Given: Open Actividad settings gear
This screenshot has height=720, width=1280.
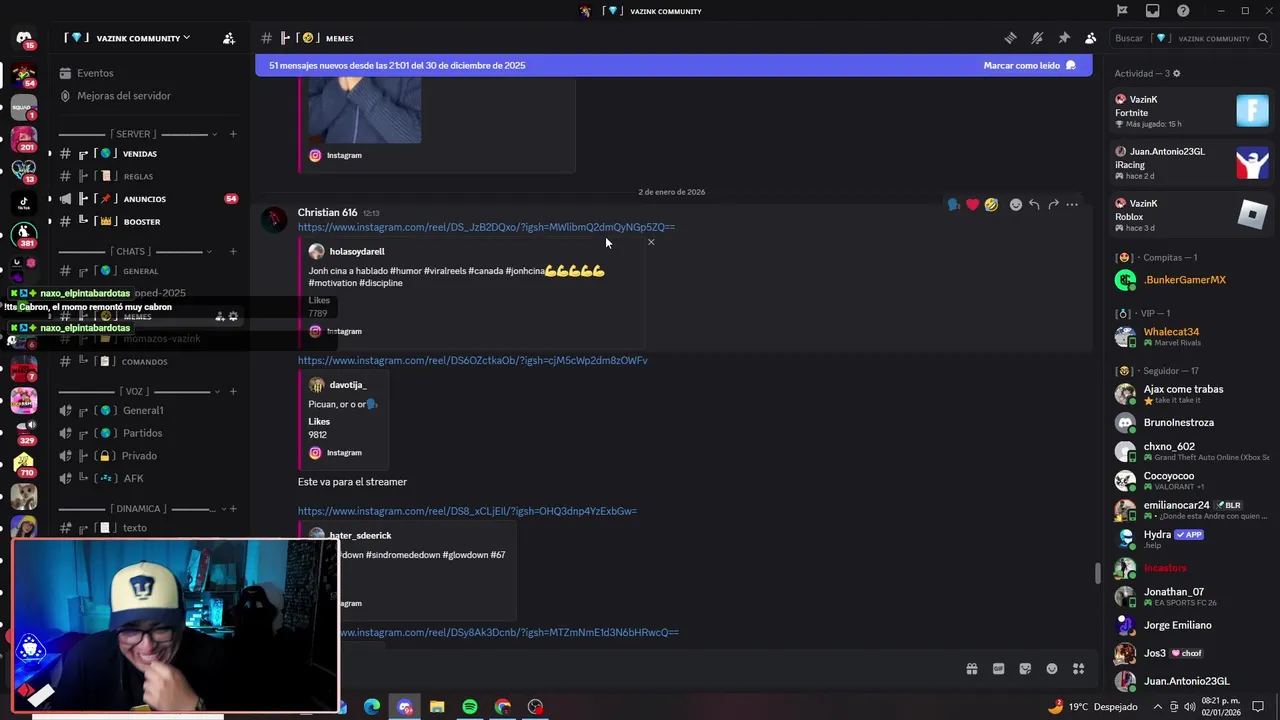Looking at the screenshot, I should click(1176, 73).
